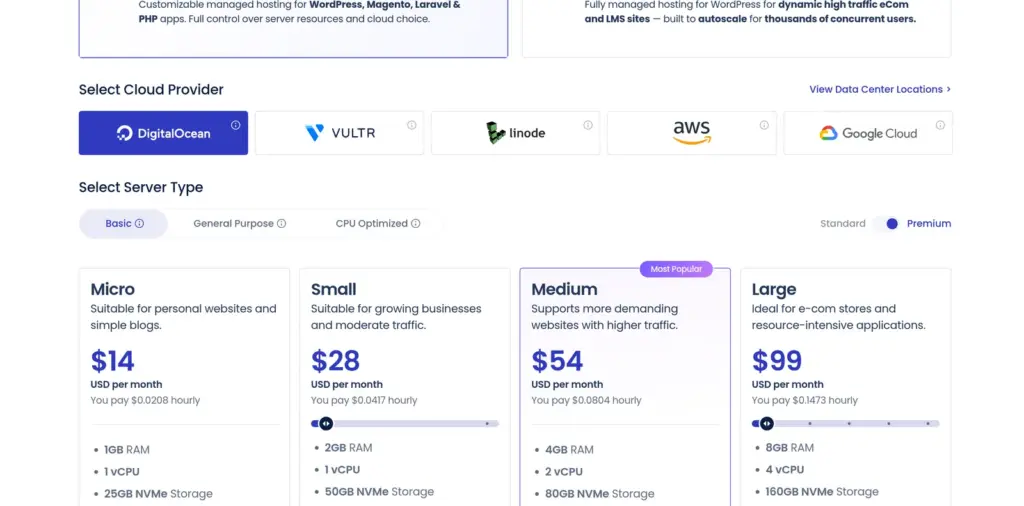Image resolution: width=1024 pixels, height=506 pixels.
Task: Choose the Google Cloud provider
Action: tap(868, 133)
